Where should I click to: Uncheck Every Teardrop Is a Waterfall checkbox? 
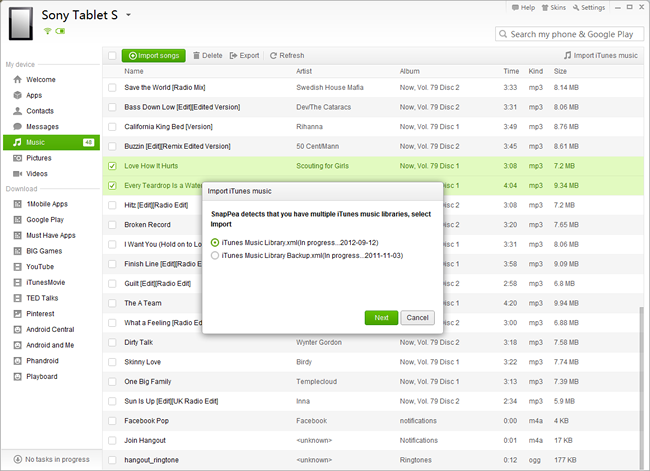click(x=112, y=186)
